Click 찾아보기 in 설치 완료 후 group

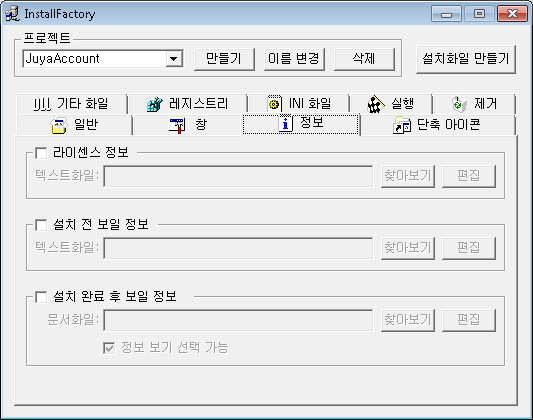(x=408, y=320)
